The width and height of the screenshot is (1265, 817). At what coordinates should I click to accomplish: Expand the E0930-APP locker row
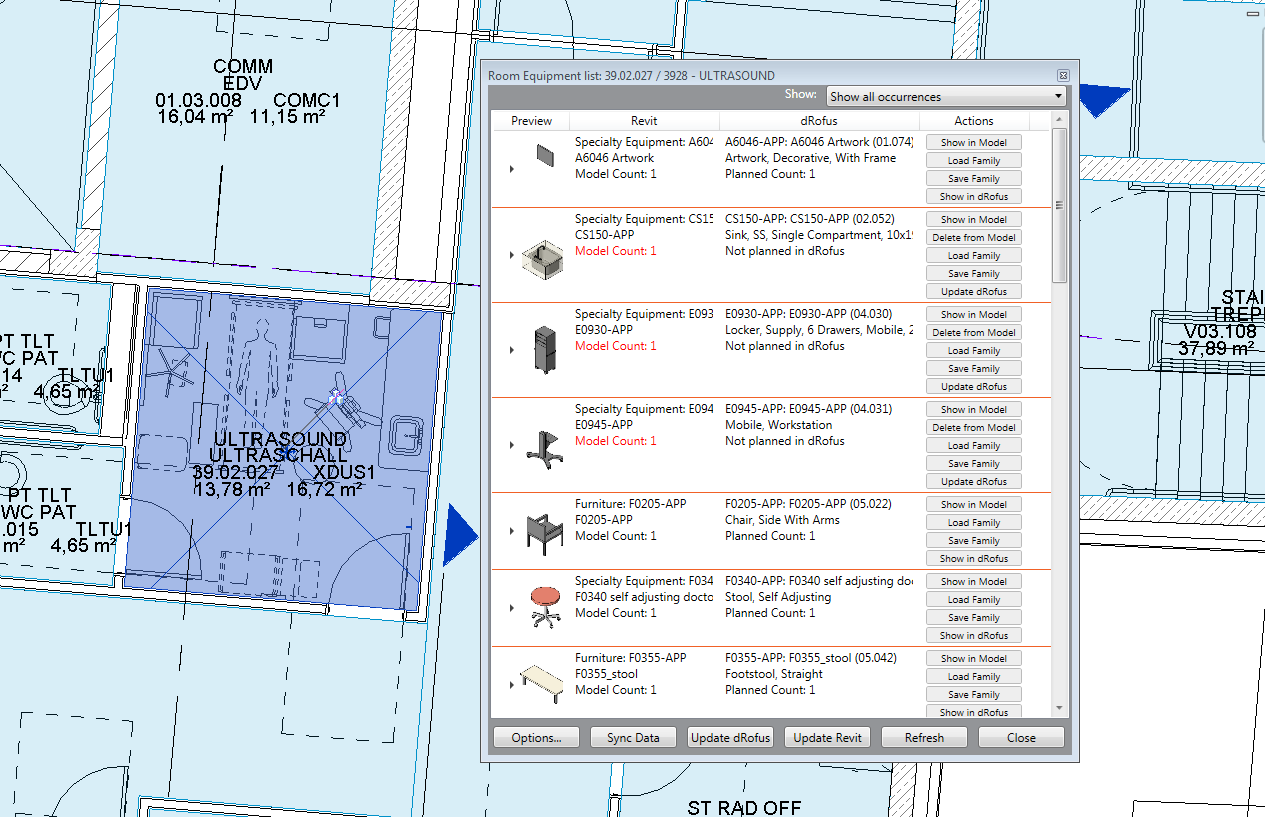511,350
